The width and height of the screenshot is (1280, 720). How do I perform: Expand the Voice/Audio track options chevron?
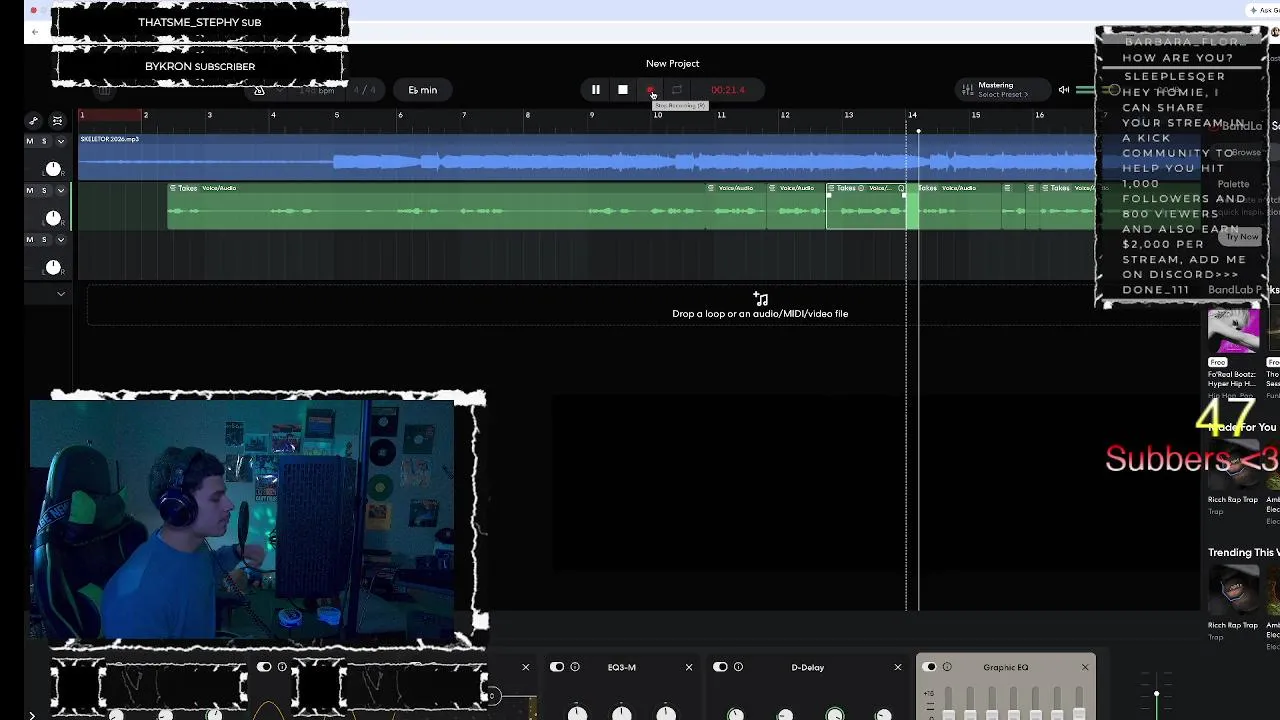61,190
